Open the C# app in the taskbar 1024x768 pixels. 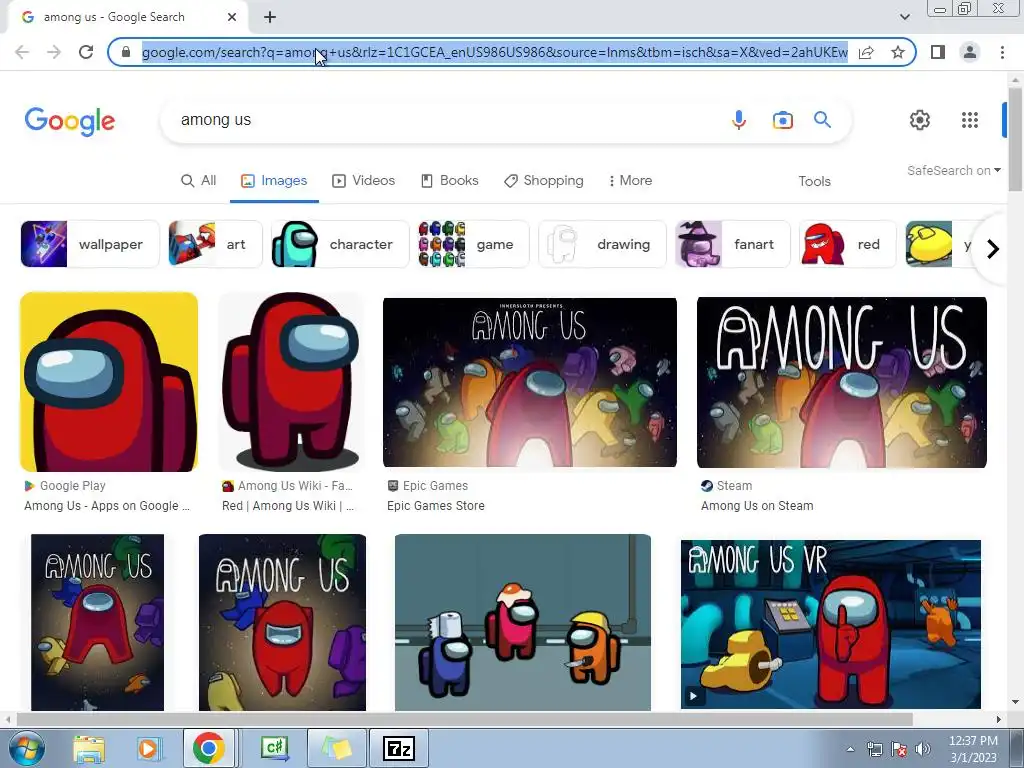coord(274,748)
